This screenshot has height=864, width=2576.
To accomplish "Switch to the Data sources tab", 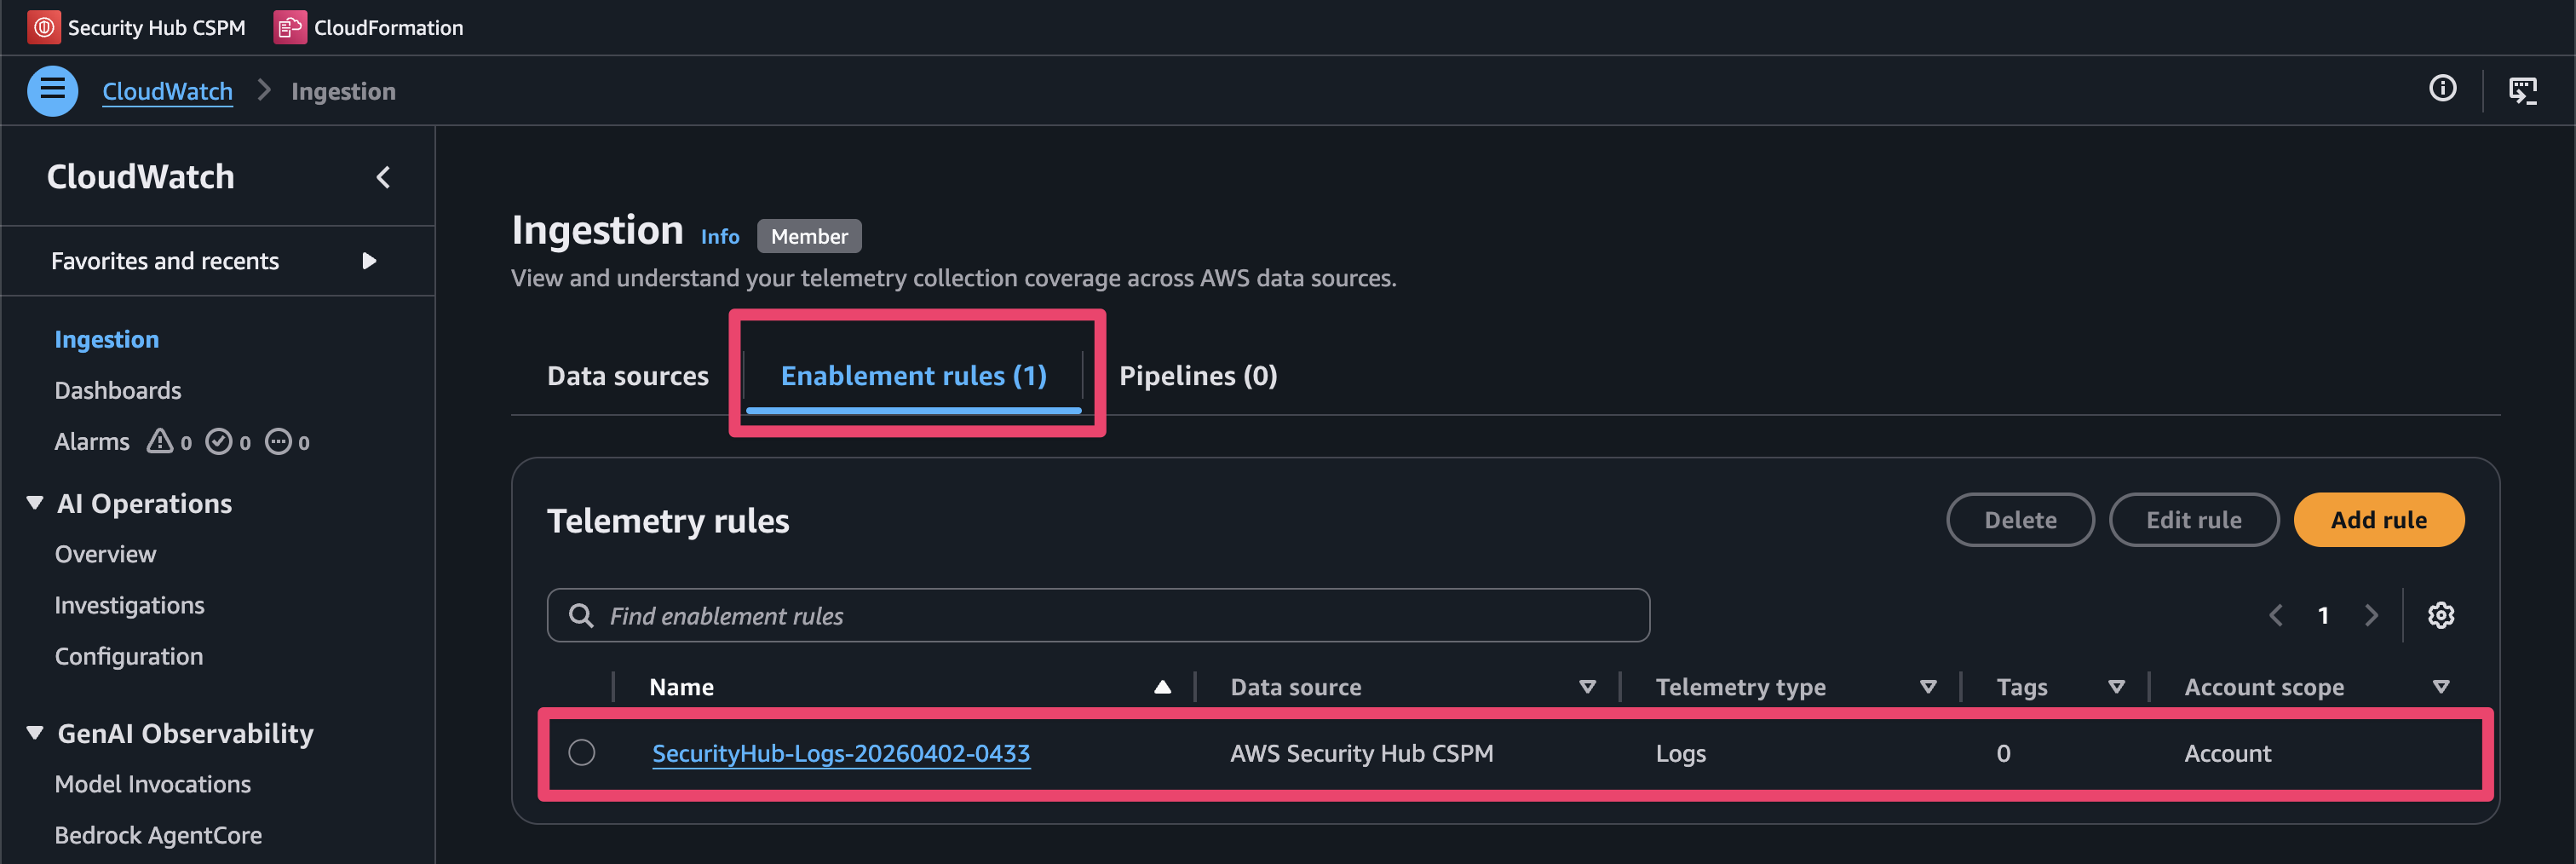I will (x=627, y=376).
